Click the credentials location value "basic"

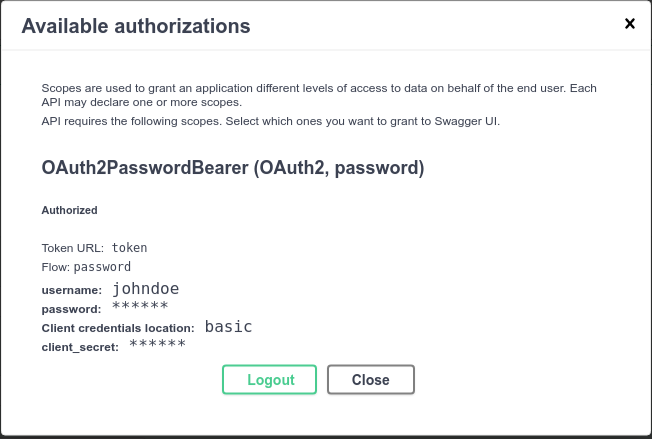[228, 327]
